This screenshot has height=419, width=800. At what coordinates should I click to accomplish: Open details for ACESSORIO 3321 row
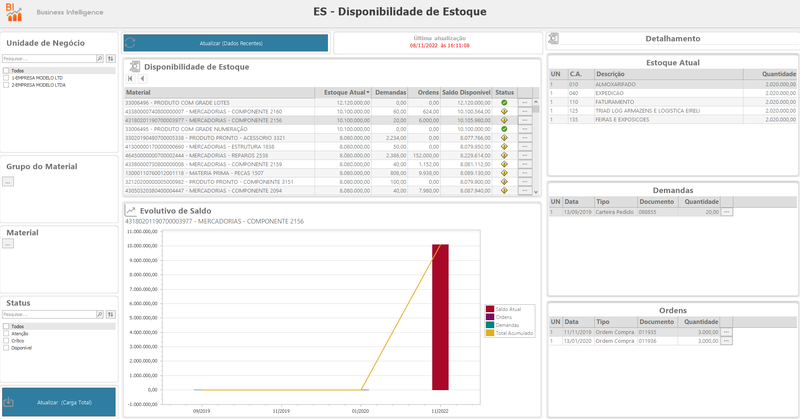click(x=524, y=138)
